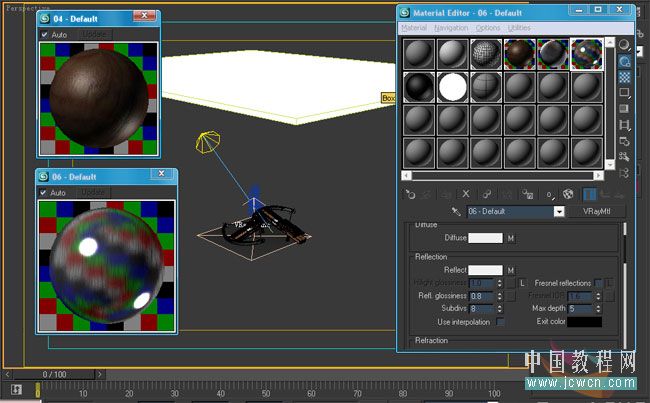
Task: Click the Get Material icon
Action: click(x=410, y=194)
